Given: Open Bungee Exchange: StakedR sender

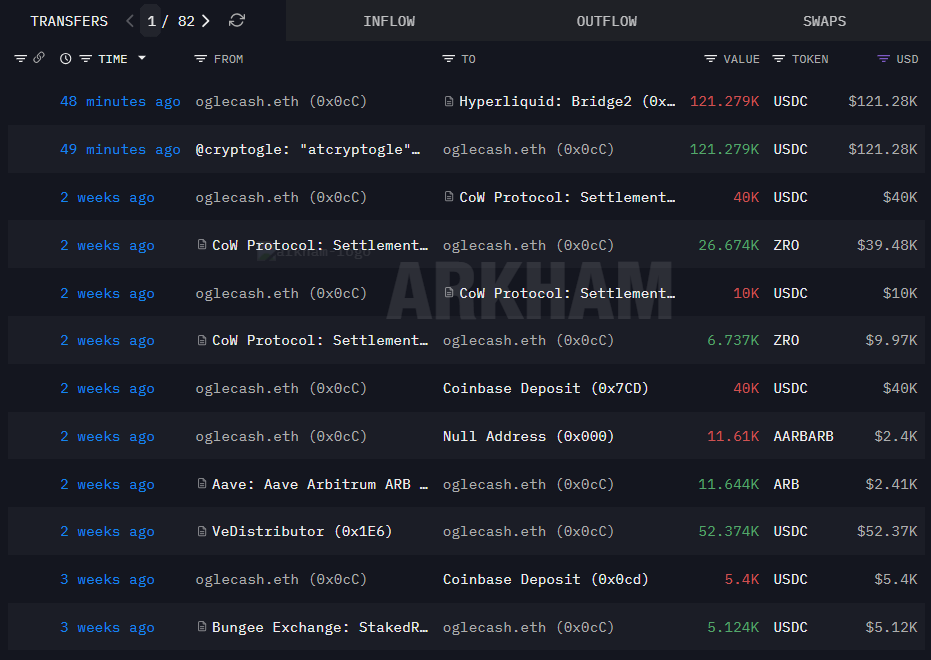Looking at the screenshot, I should tap(319, 627).
